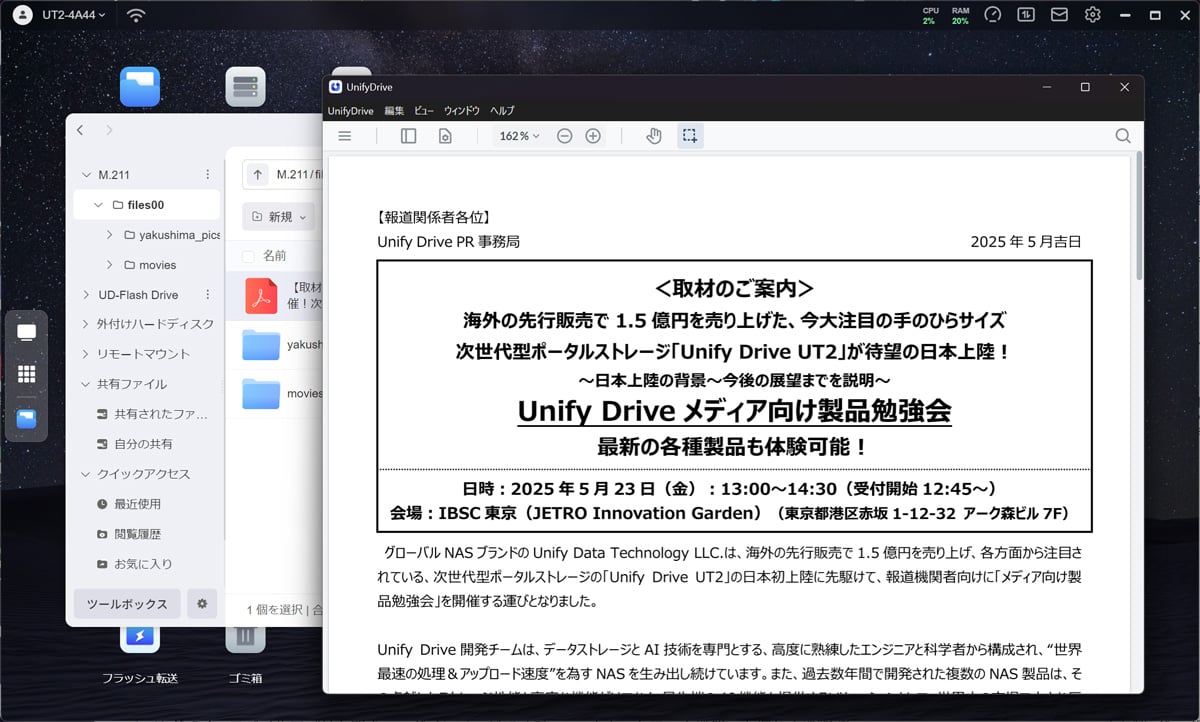Select the files00 folder in the sidebar tree

tap(147, 205)
